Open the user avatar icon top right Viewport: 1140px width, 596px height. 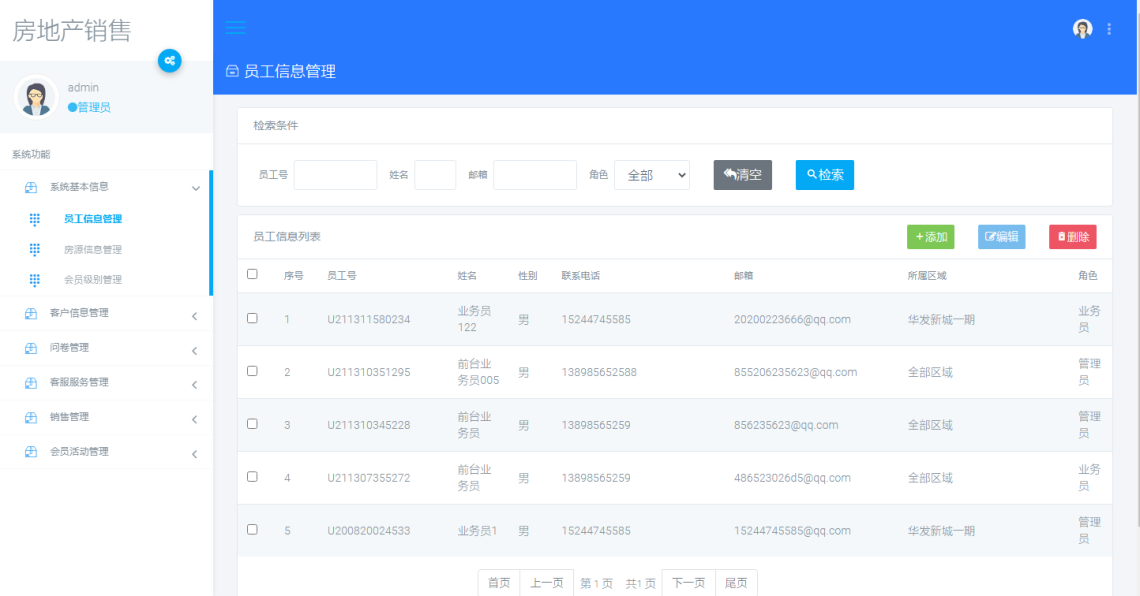tap(1082, 29)
